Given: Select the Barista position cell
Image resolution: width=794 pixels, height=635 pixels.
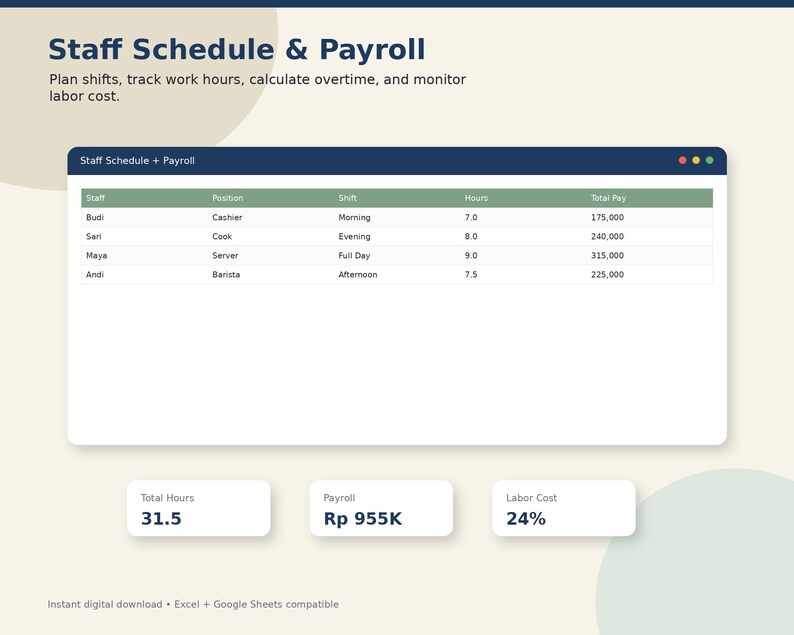Looking at the screenshot, I should (x=270, y=274).
